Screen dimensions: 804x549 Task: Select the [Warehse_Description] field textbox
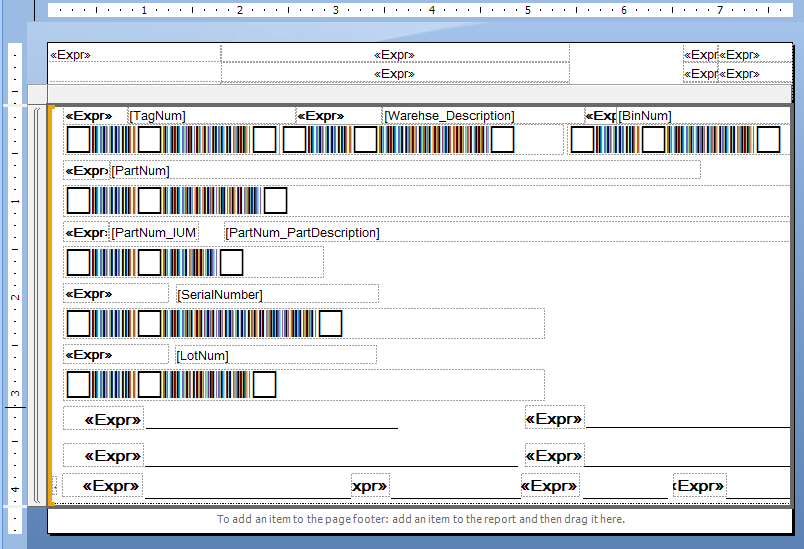(484, 116)
